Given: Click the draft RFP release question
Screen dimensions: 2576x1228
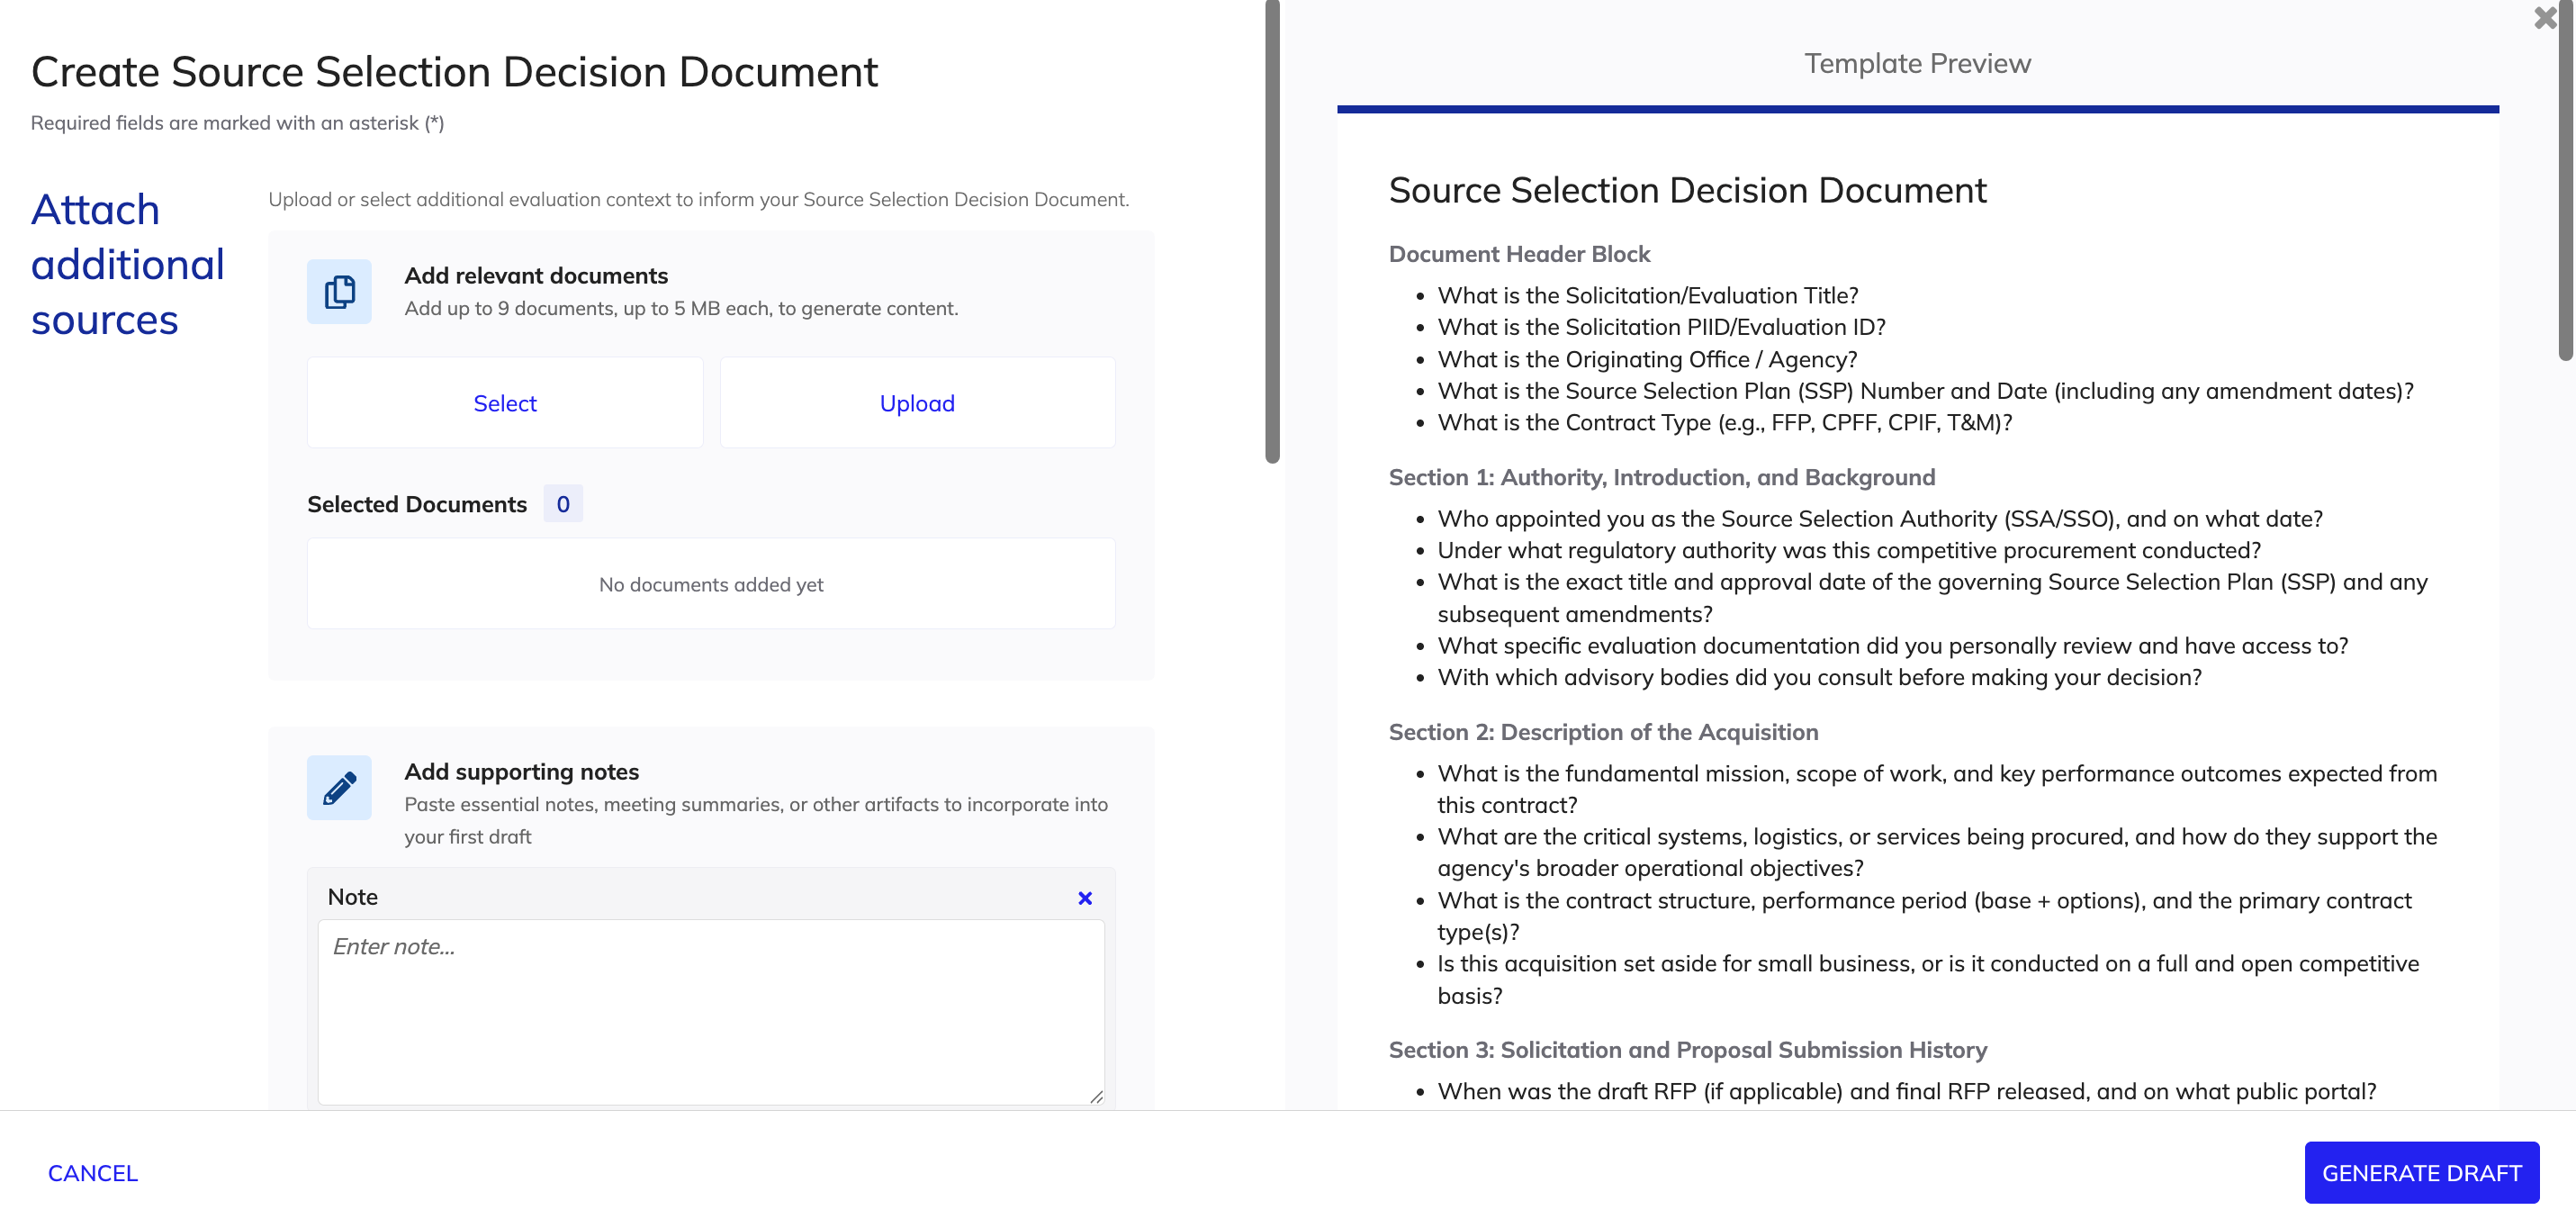Looking at the screenshot, I should pyautogui.click(x=1906, y=1092).
